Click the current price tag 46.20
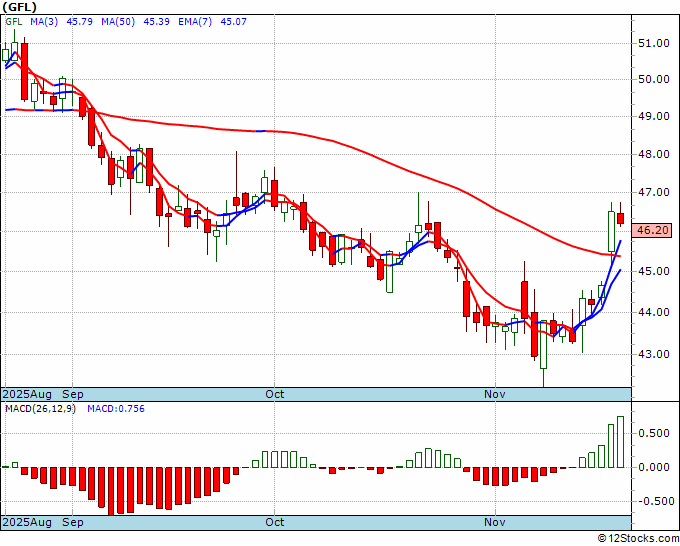 coord(652,230)
